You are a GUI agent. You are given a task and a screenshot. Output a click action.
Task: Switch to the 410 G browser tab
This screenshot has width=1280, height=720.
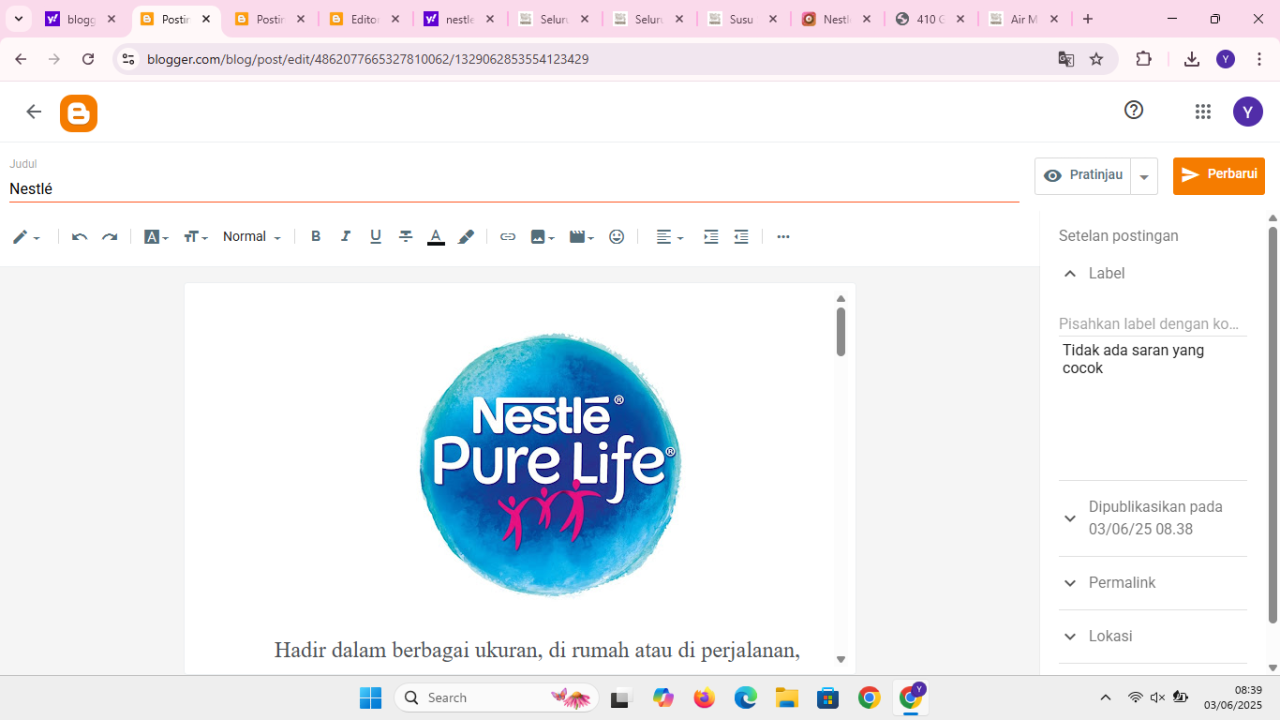tap(932, 19)
